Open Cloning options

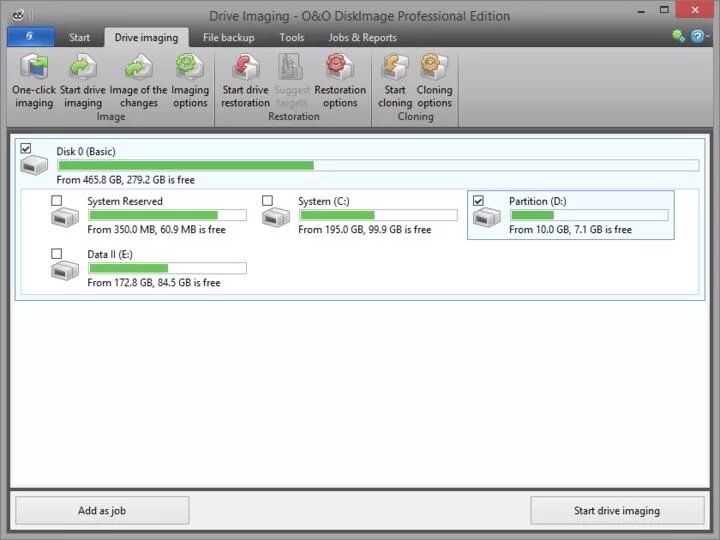434,68
